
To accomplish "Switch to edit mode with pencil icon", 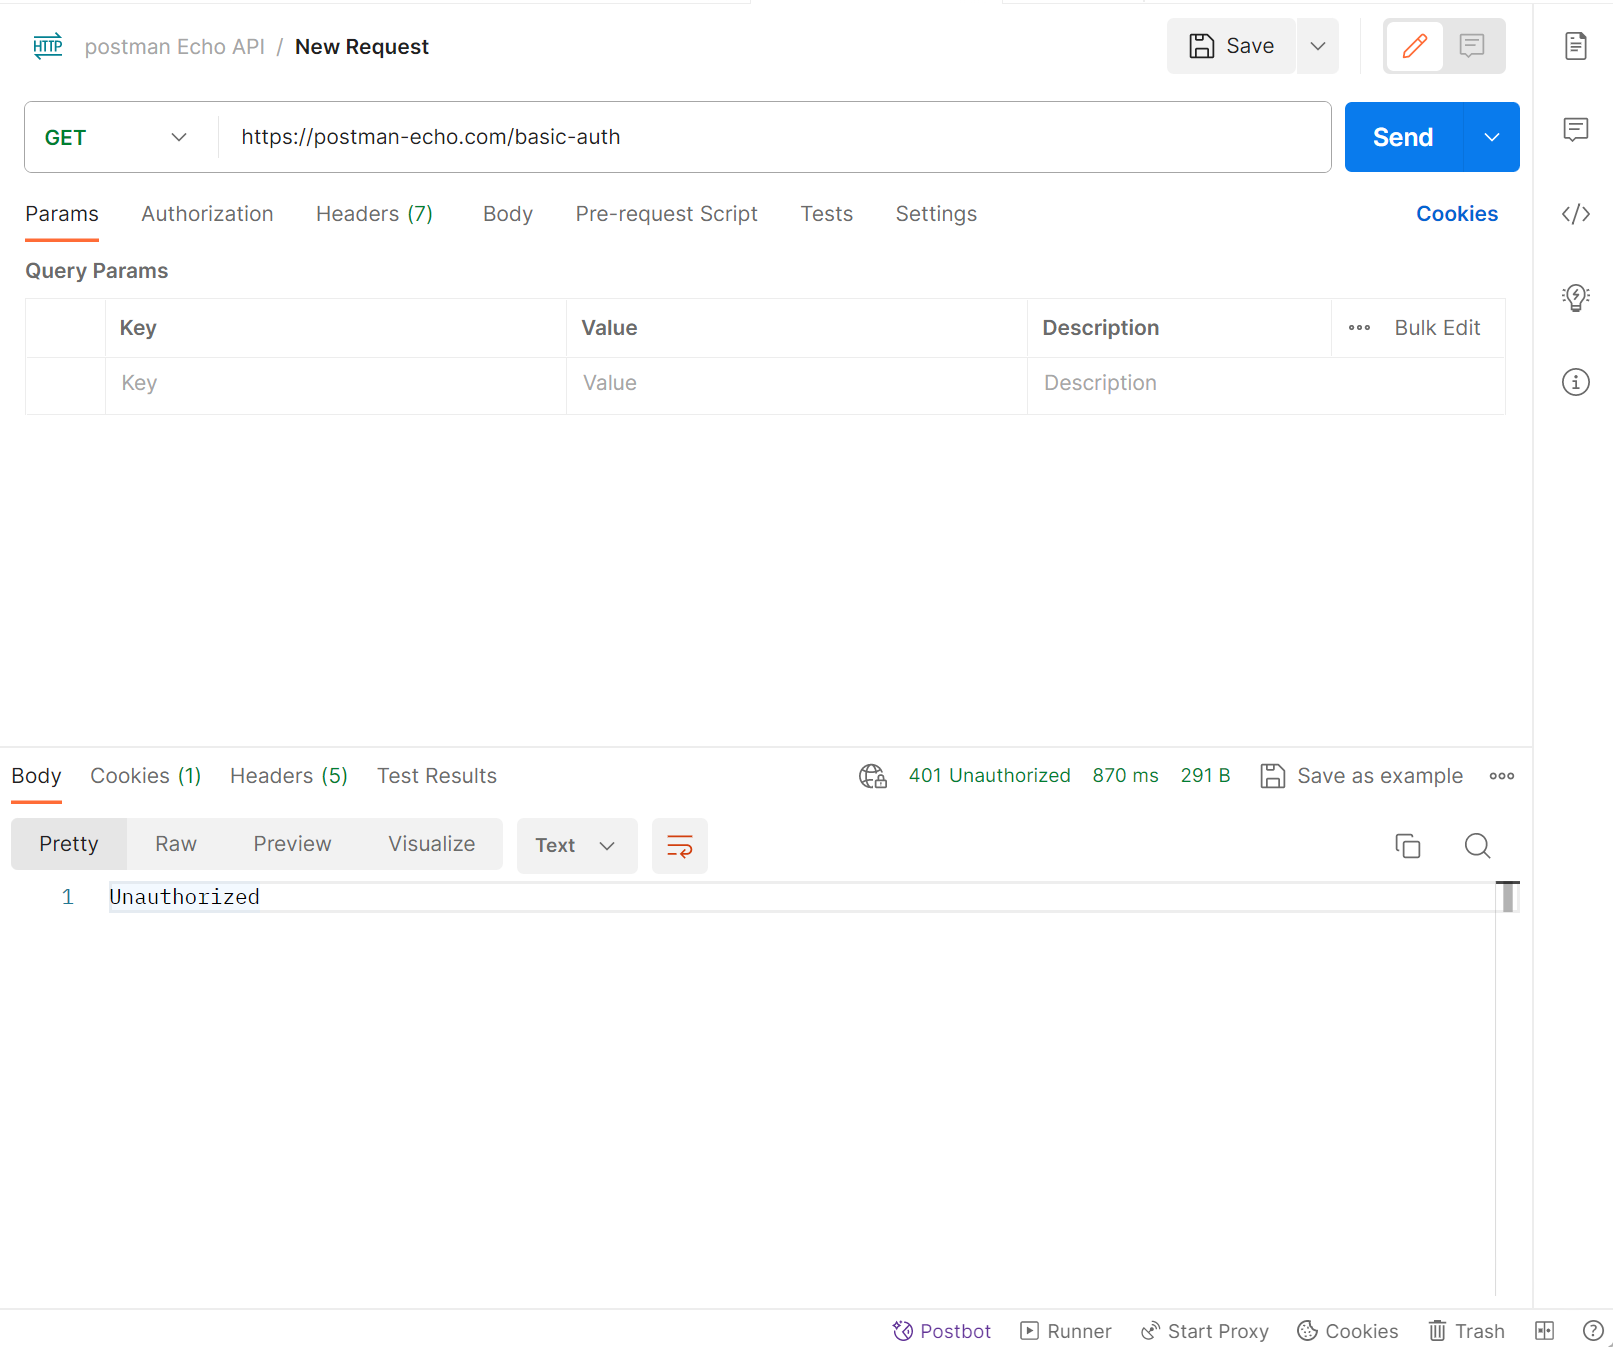I will pyautogui.click(x=1415, y=46).
